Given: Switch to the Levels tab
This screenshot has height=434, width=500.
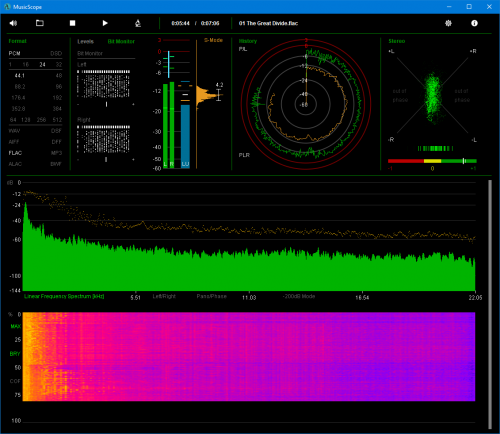Looking at the screenshot, I should click(x=85, y=41).
